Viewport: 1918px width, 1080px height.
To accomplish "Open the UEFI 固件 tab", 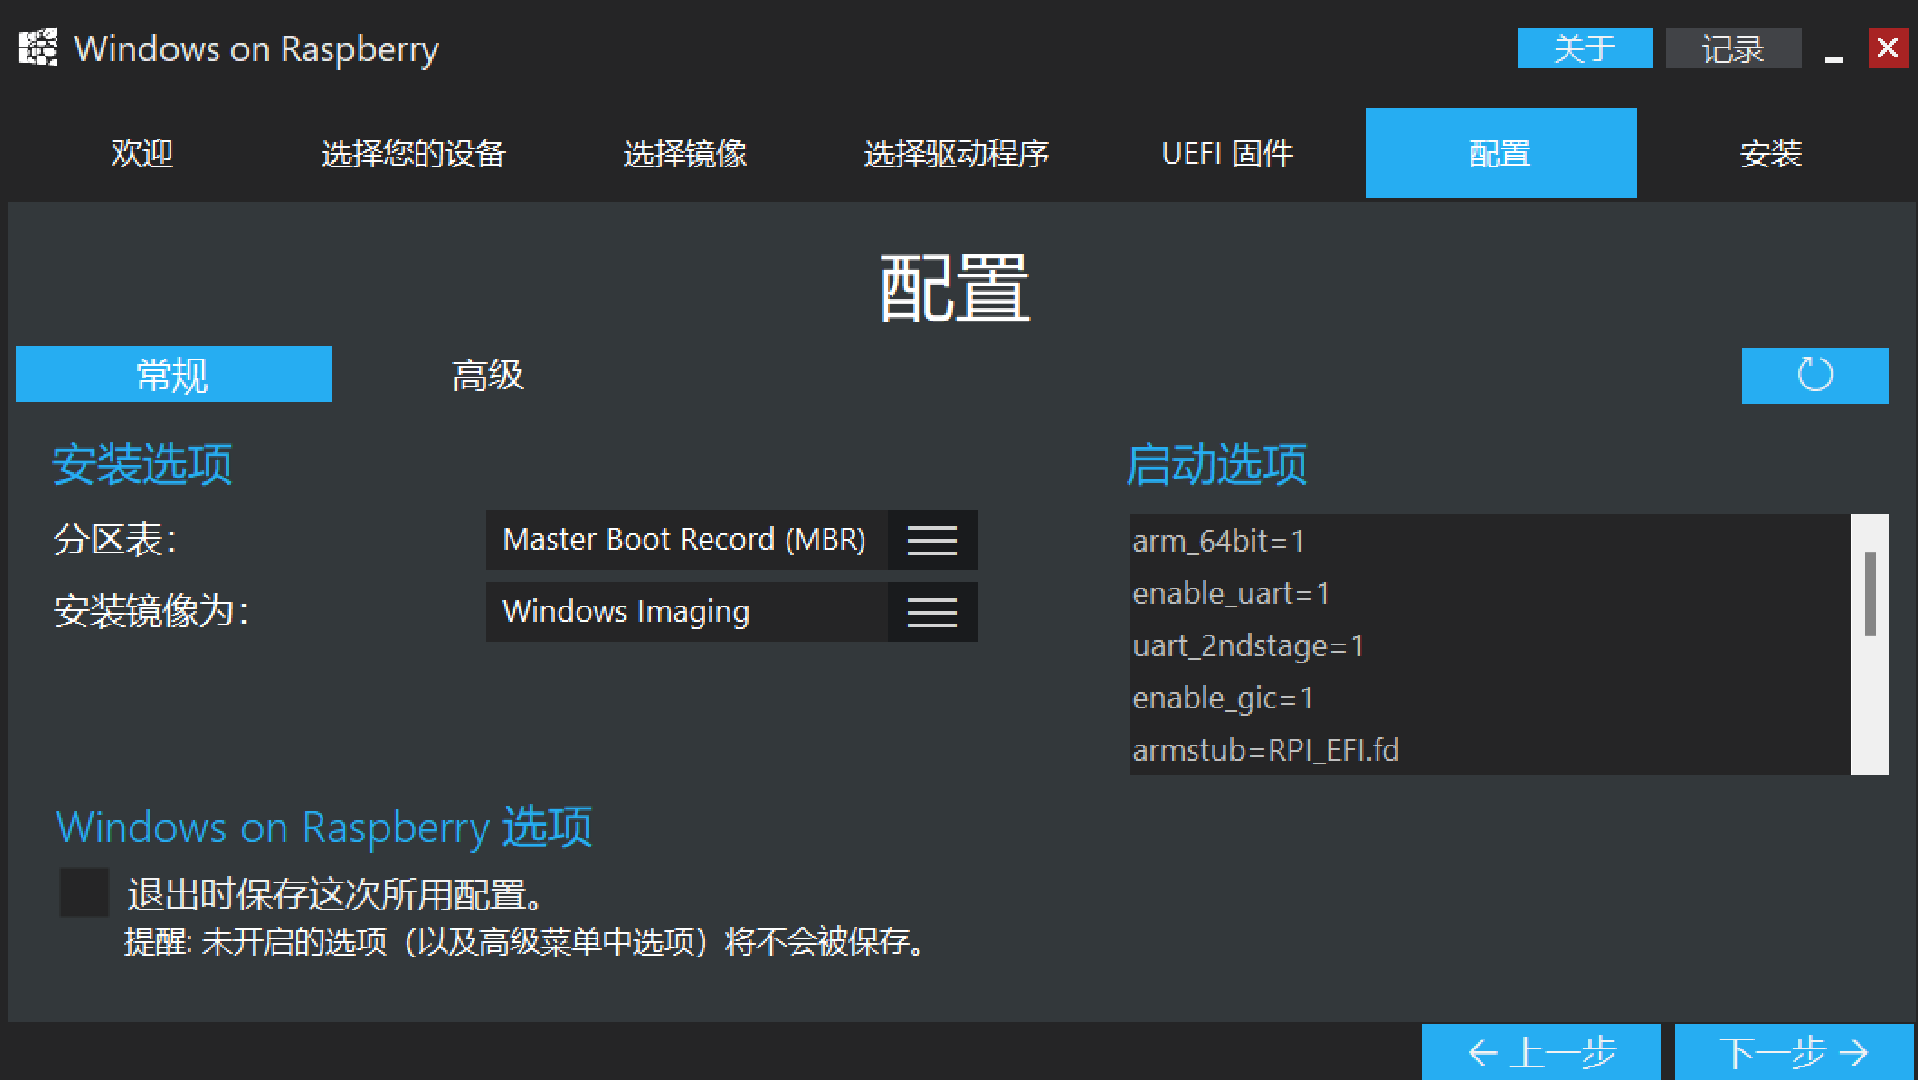I will tap(1227, 153).
